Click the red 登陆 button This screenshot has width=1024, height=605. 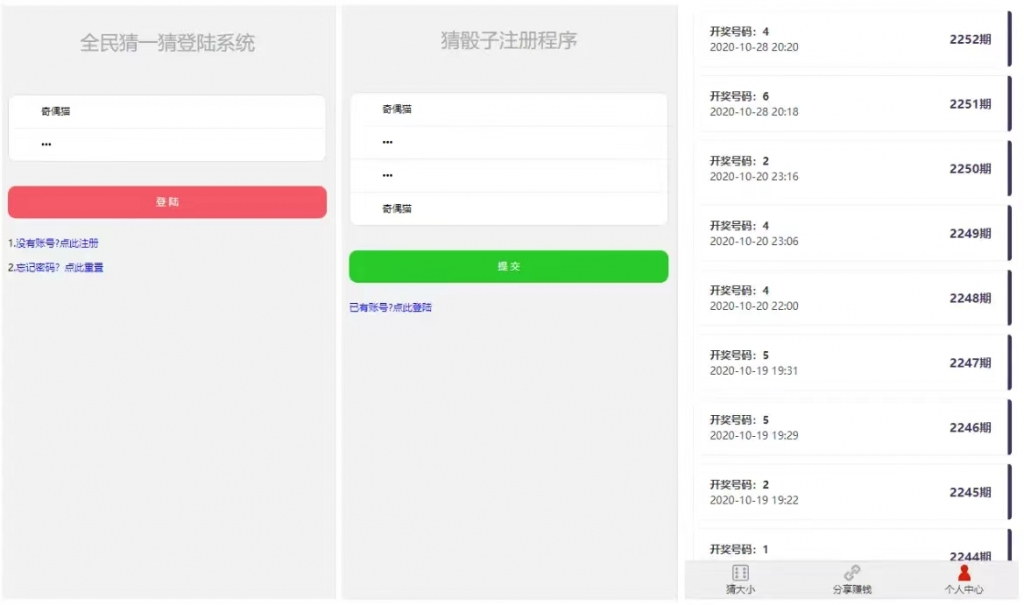(167, 202)
